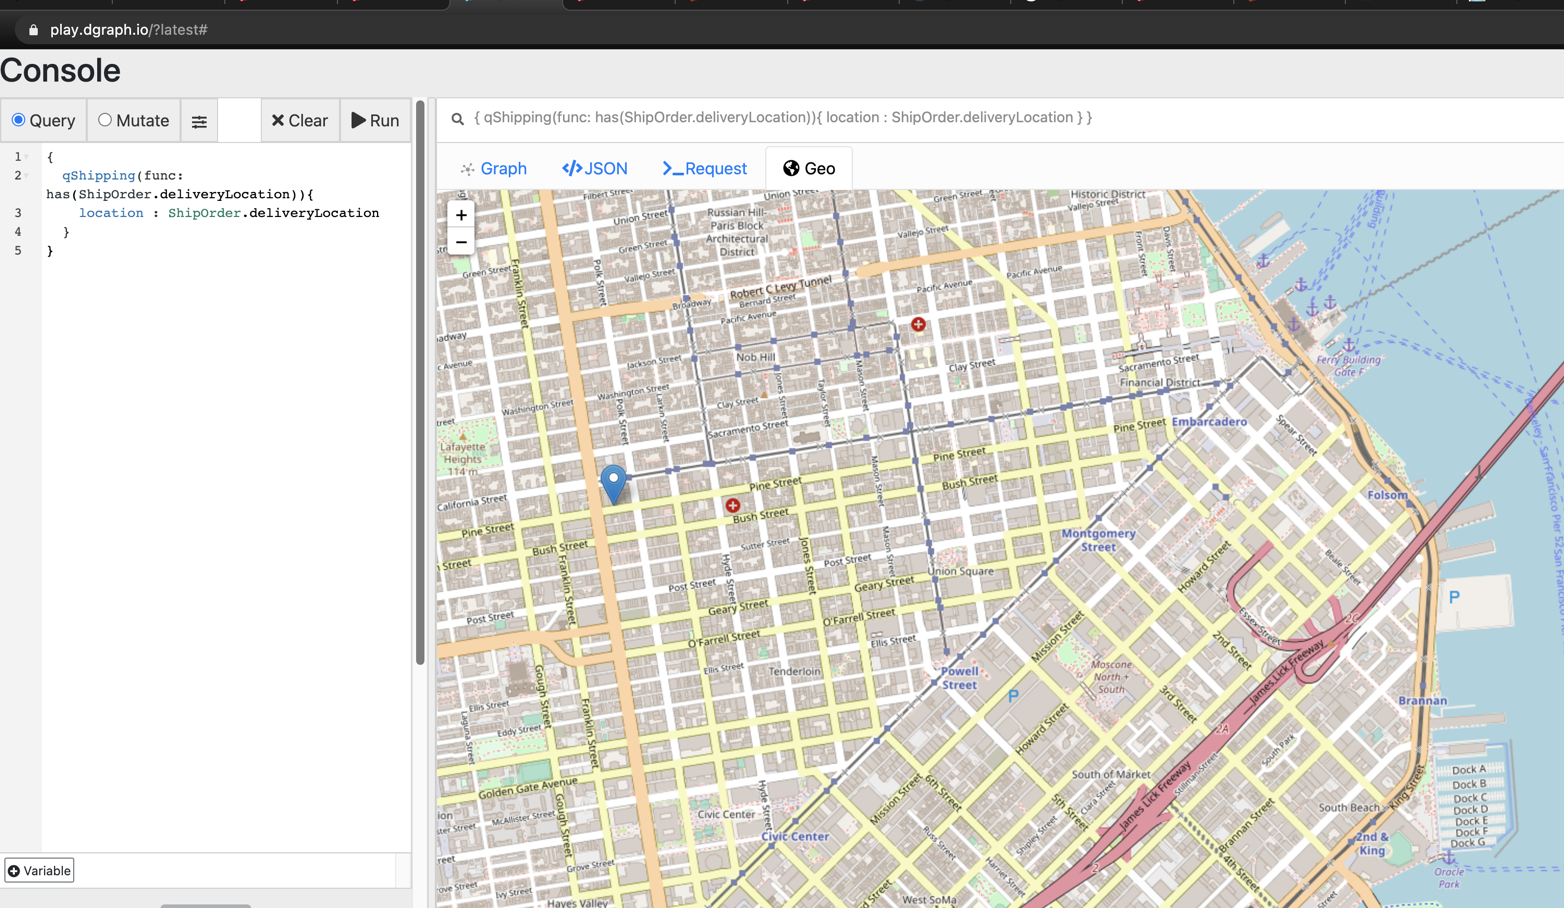Run the query

click(x=375, y=121)
